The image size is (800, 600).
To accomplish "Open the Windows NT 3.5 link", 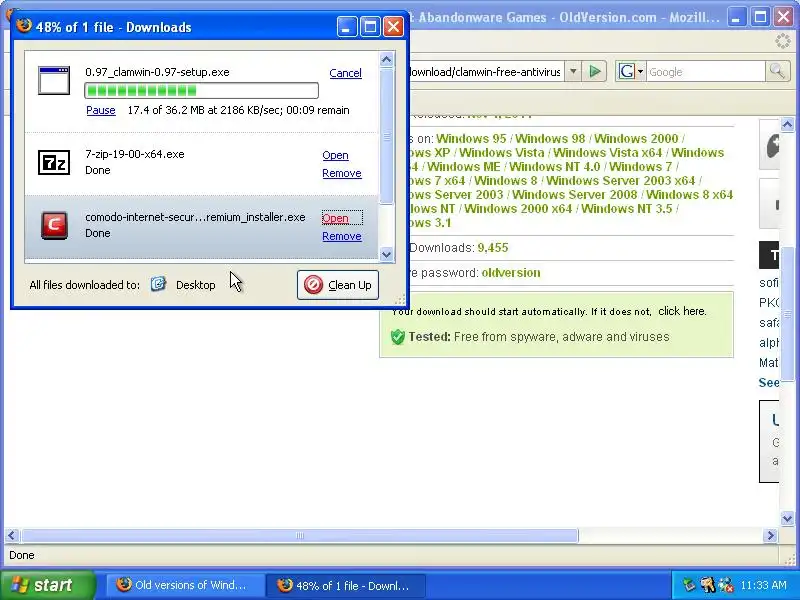I will coord(627,209).
